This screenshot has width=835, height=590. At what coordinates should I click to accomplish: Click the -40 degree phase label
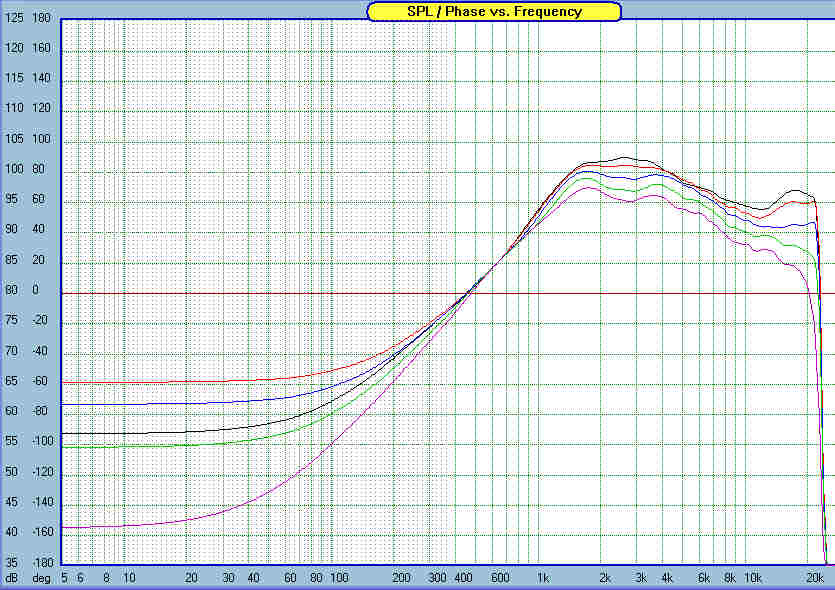click(x=40, y=350)
